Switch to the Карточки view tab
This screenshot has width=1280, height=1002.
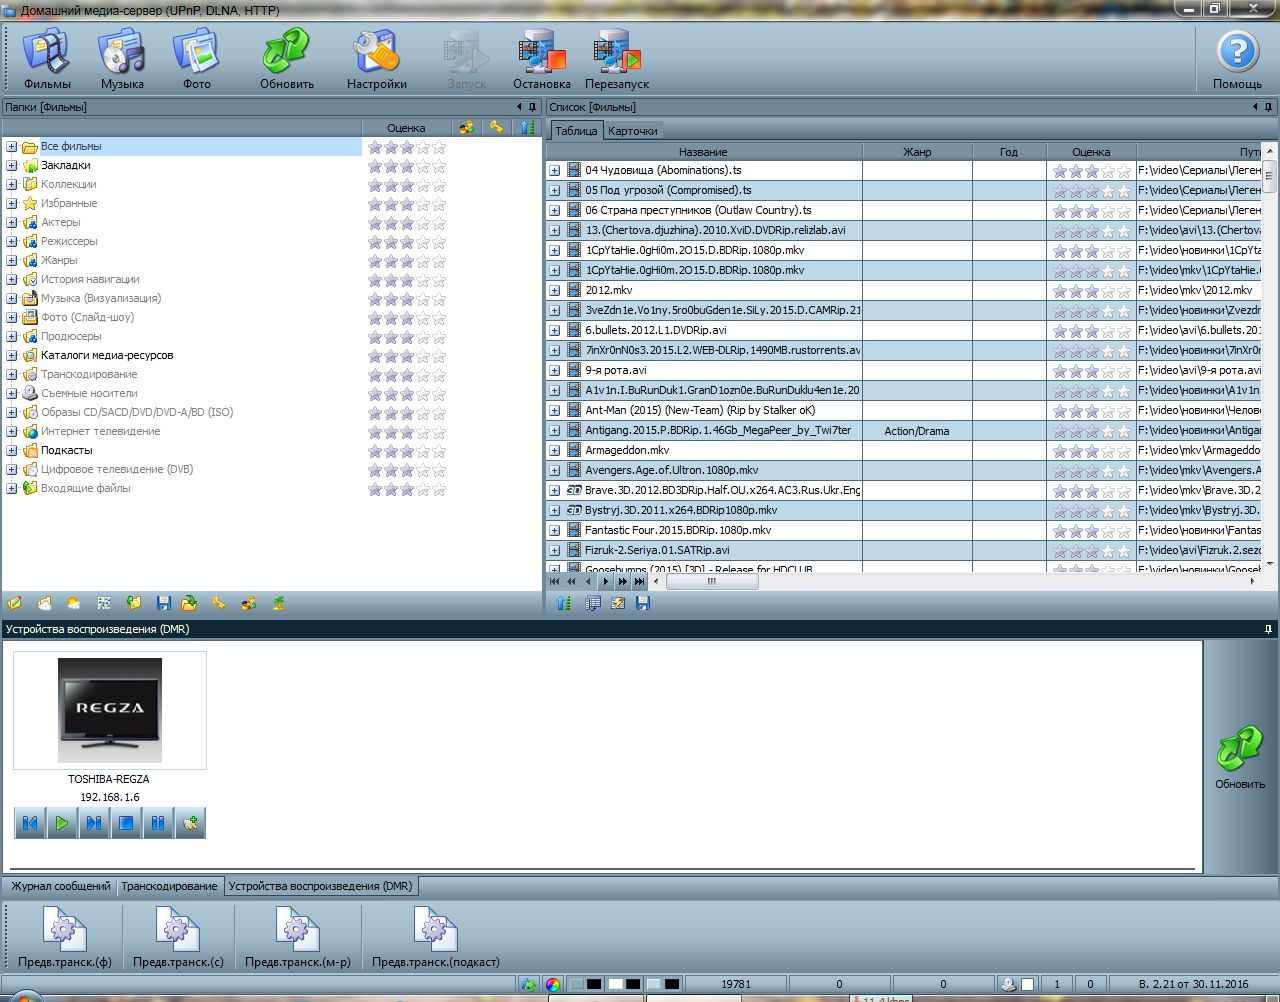click(632, 131)
